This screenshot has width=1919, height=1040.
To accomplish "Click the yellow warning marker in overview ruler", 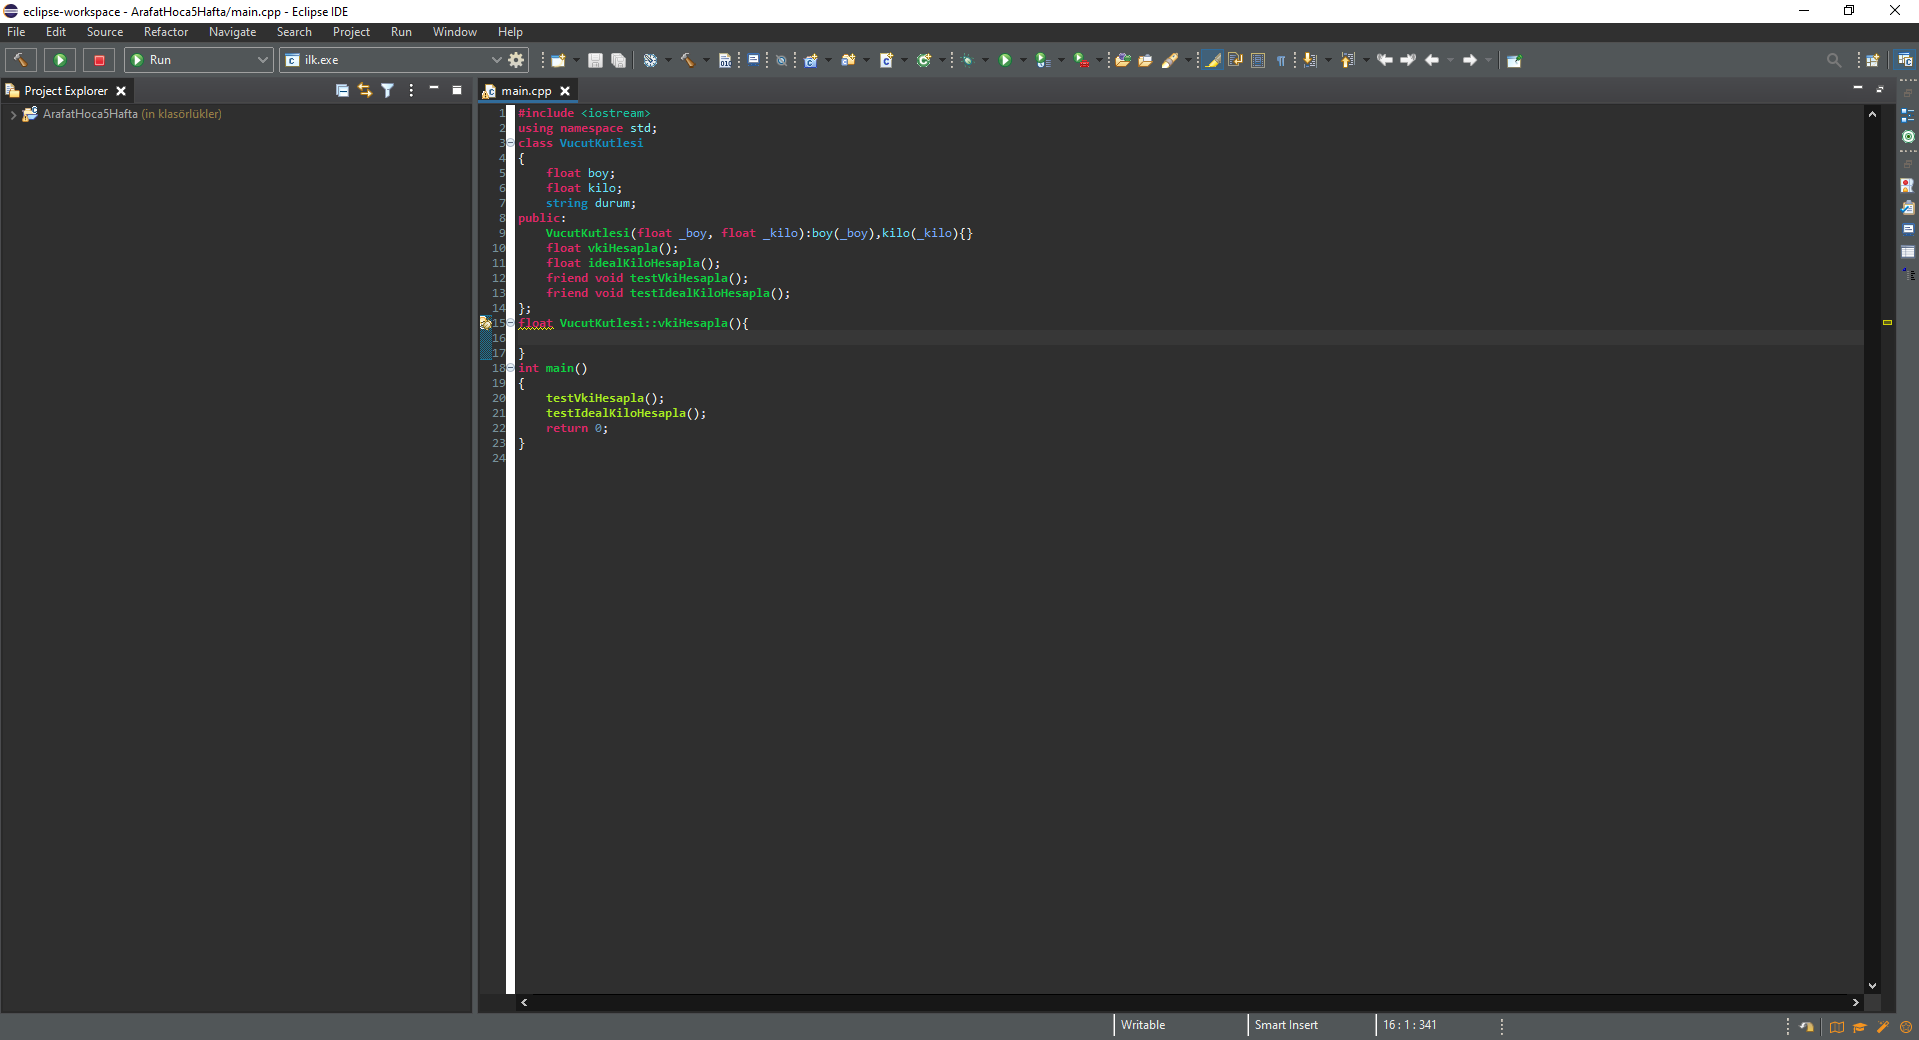I will pyautogui.click(x=1887, y=323).
